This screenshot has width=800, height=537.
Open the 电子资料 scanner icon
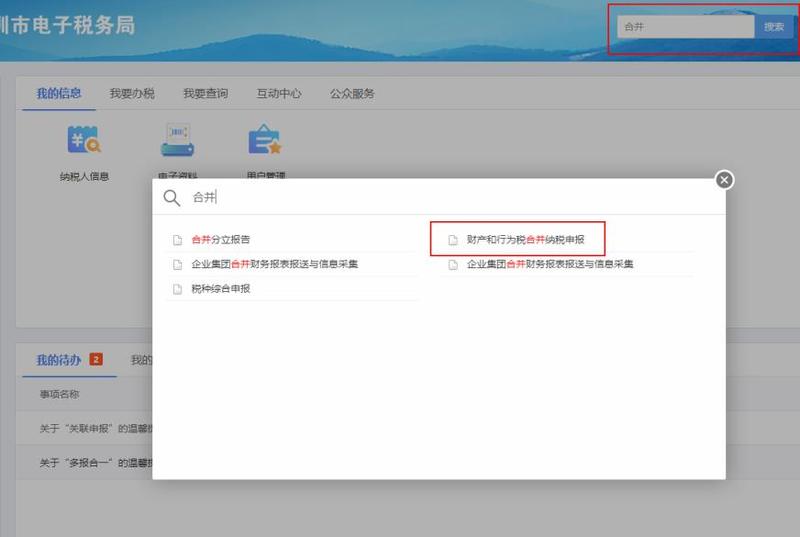click(x=176, y=141)
